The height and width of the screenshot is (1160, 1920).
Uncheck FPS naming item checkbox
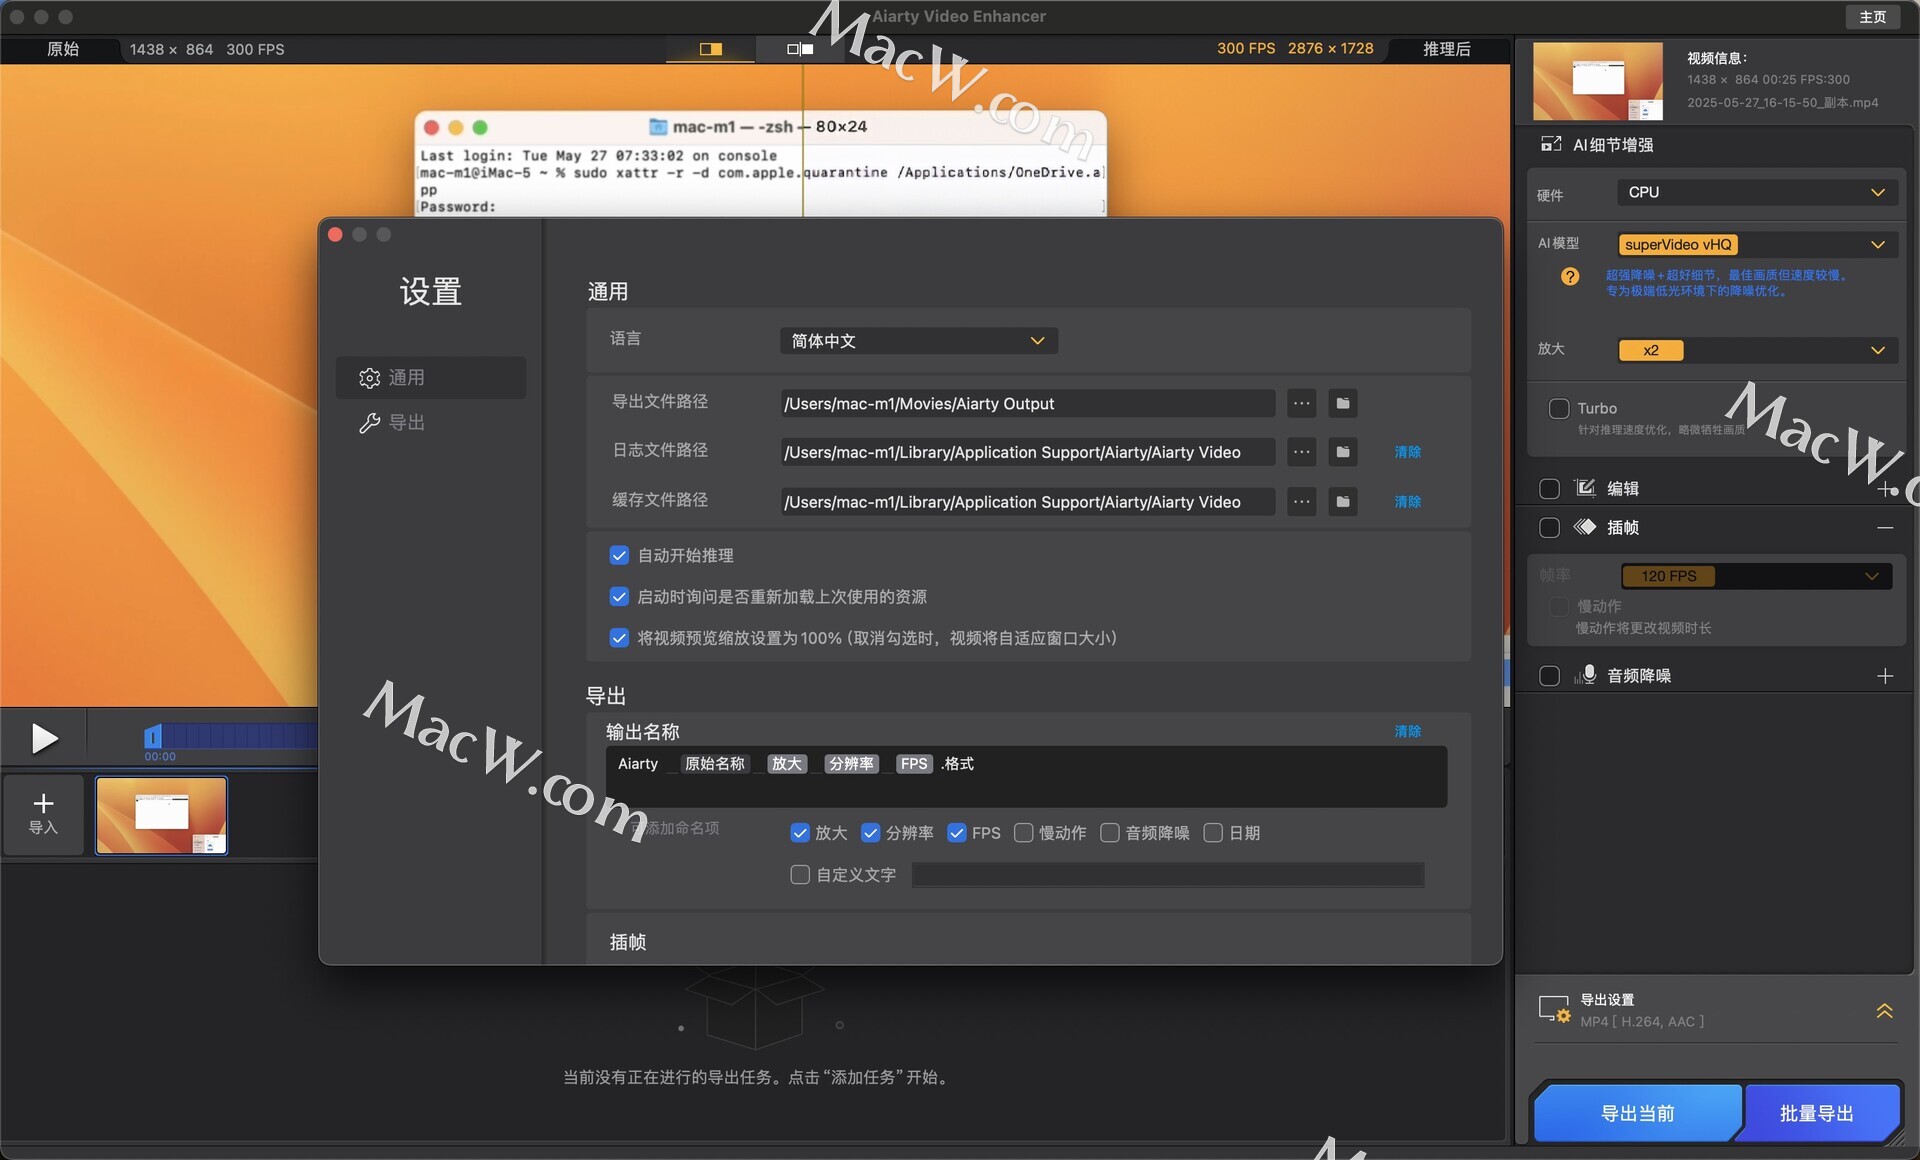957,833
